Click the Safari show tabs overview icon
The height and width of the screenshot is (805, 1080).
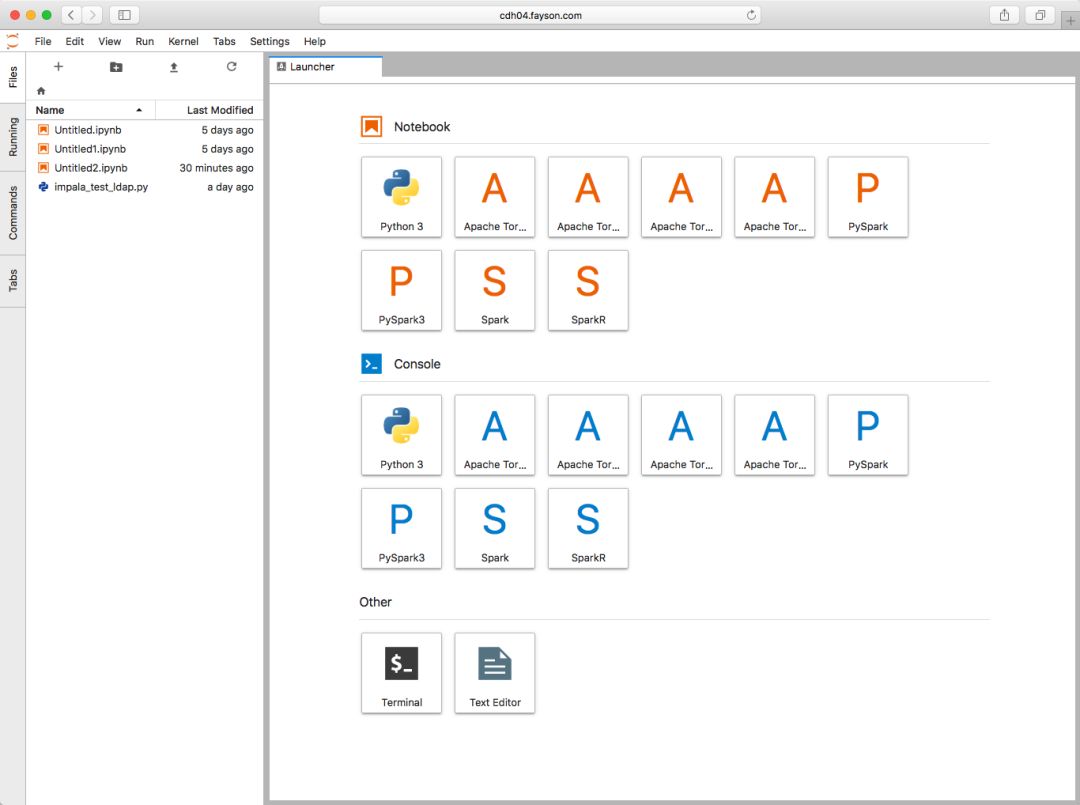(1040, 14)
